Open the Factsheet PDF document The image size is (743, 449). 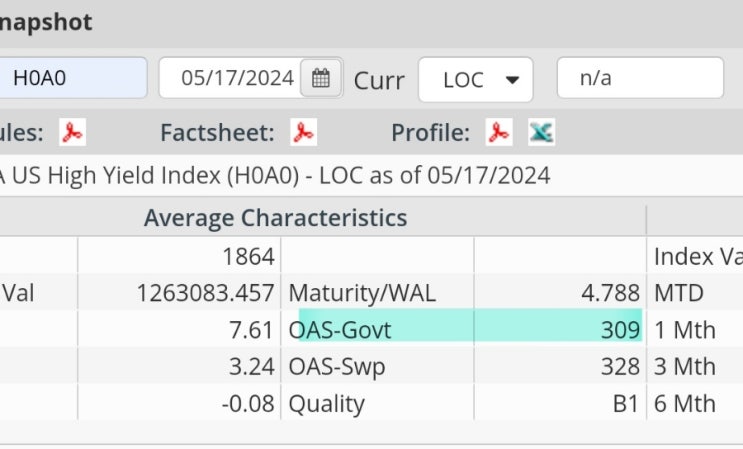tap(303, 132)
